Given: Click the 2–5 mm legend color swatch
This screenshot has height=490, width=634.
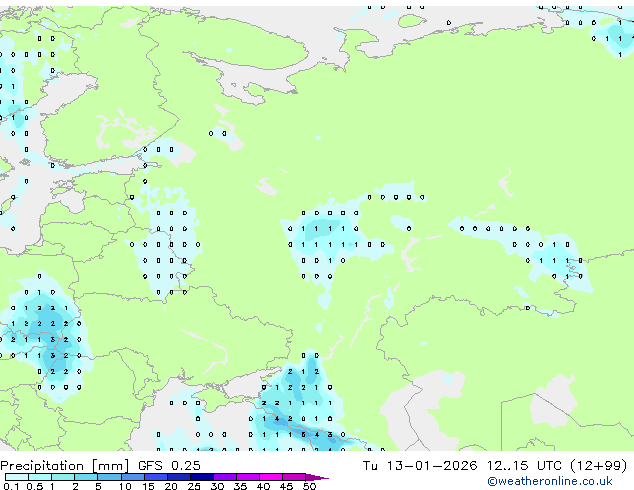Looking at the screenshot, I should tap(86, 477).
